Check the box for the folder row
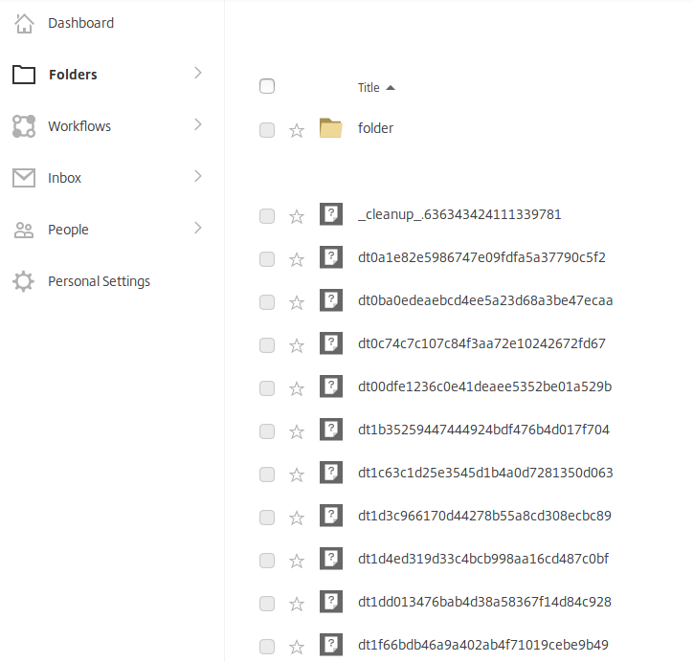 point(267,131)
